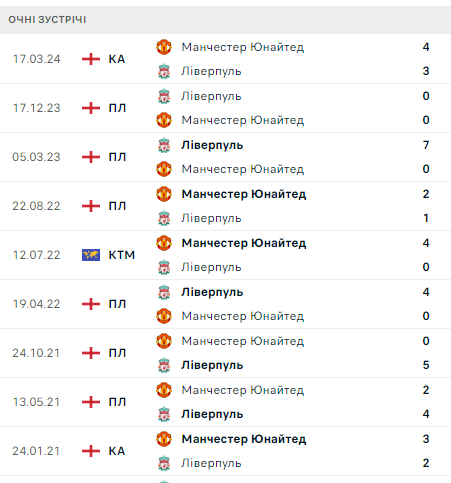Click England flag icon beside 19.04.22

coord(91,304)
